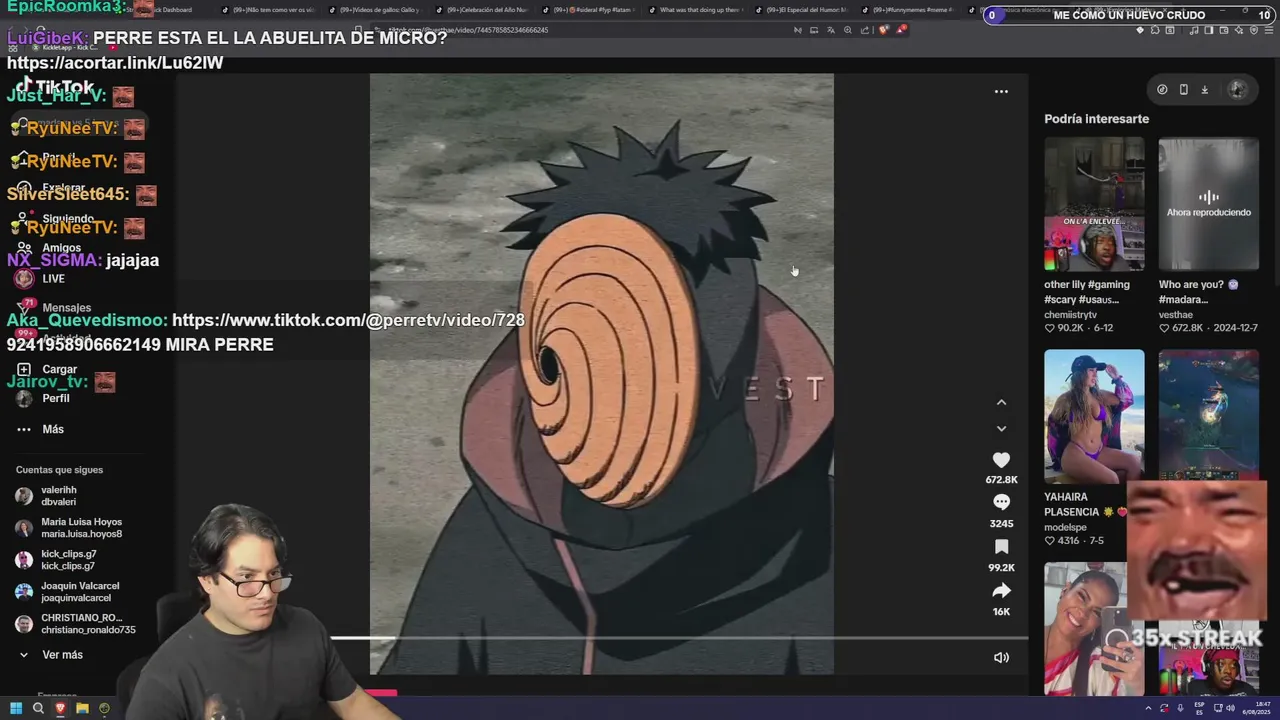Switch to the 'Videos de gallos' browser tab
The image size is (1280, 720).
coord(377,9)
